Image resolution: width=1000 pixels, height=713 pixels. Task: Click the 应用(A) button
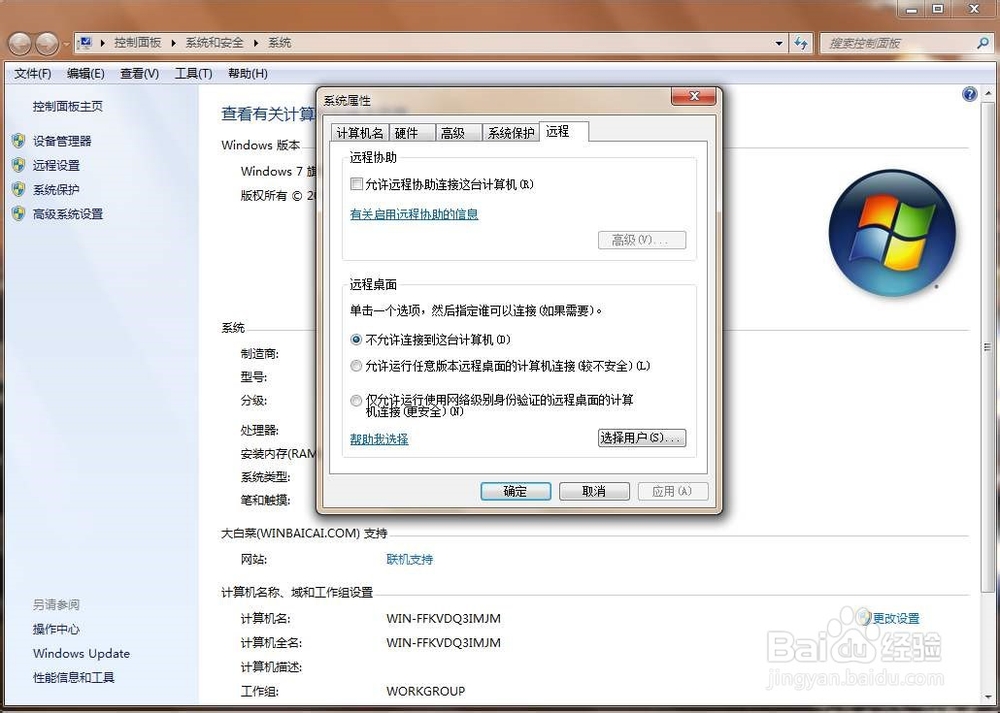coord(672,491)
